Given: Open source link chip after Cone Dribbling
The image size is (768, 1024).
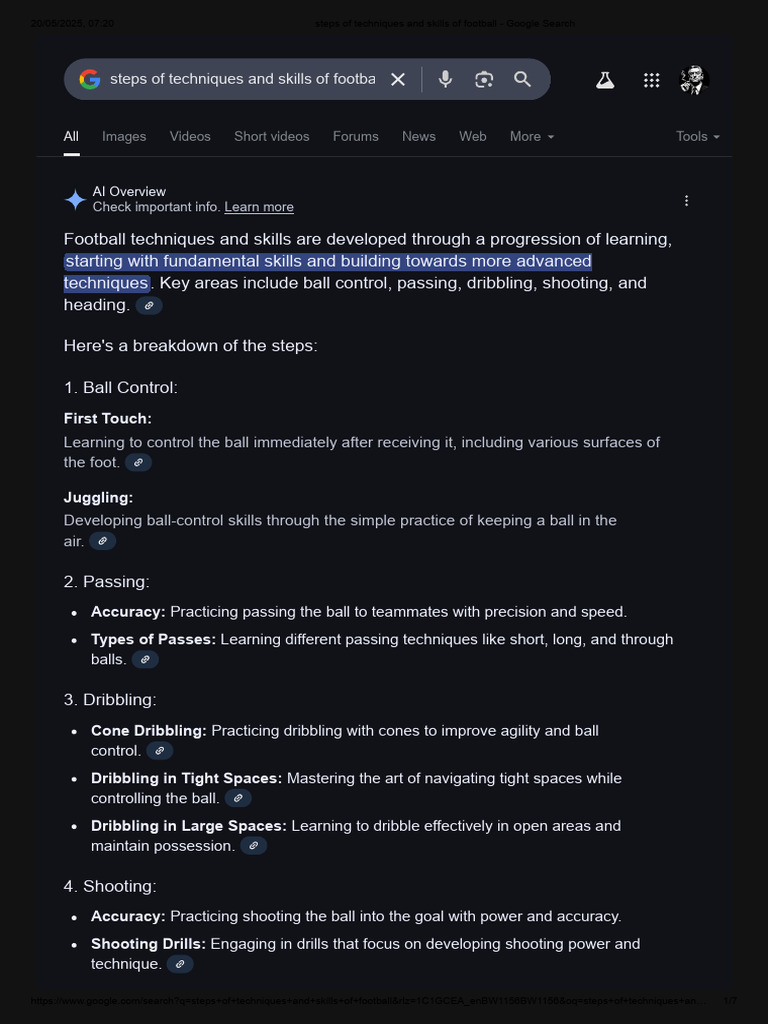Looking at the screenshot, I should click(159, 751).
